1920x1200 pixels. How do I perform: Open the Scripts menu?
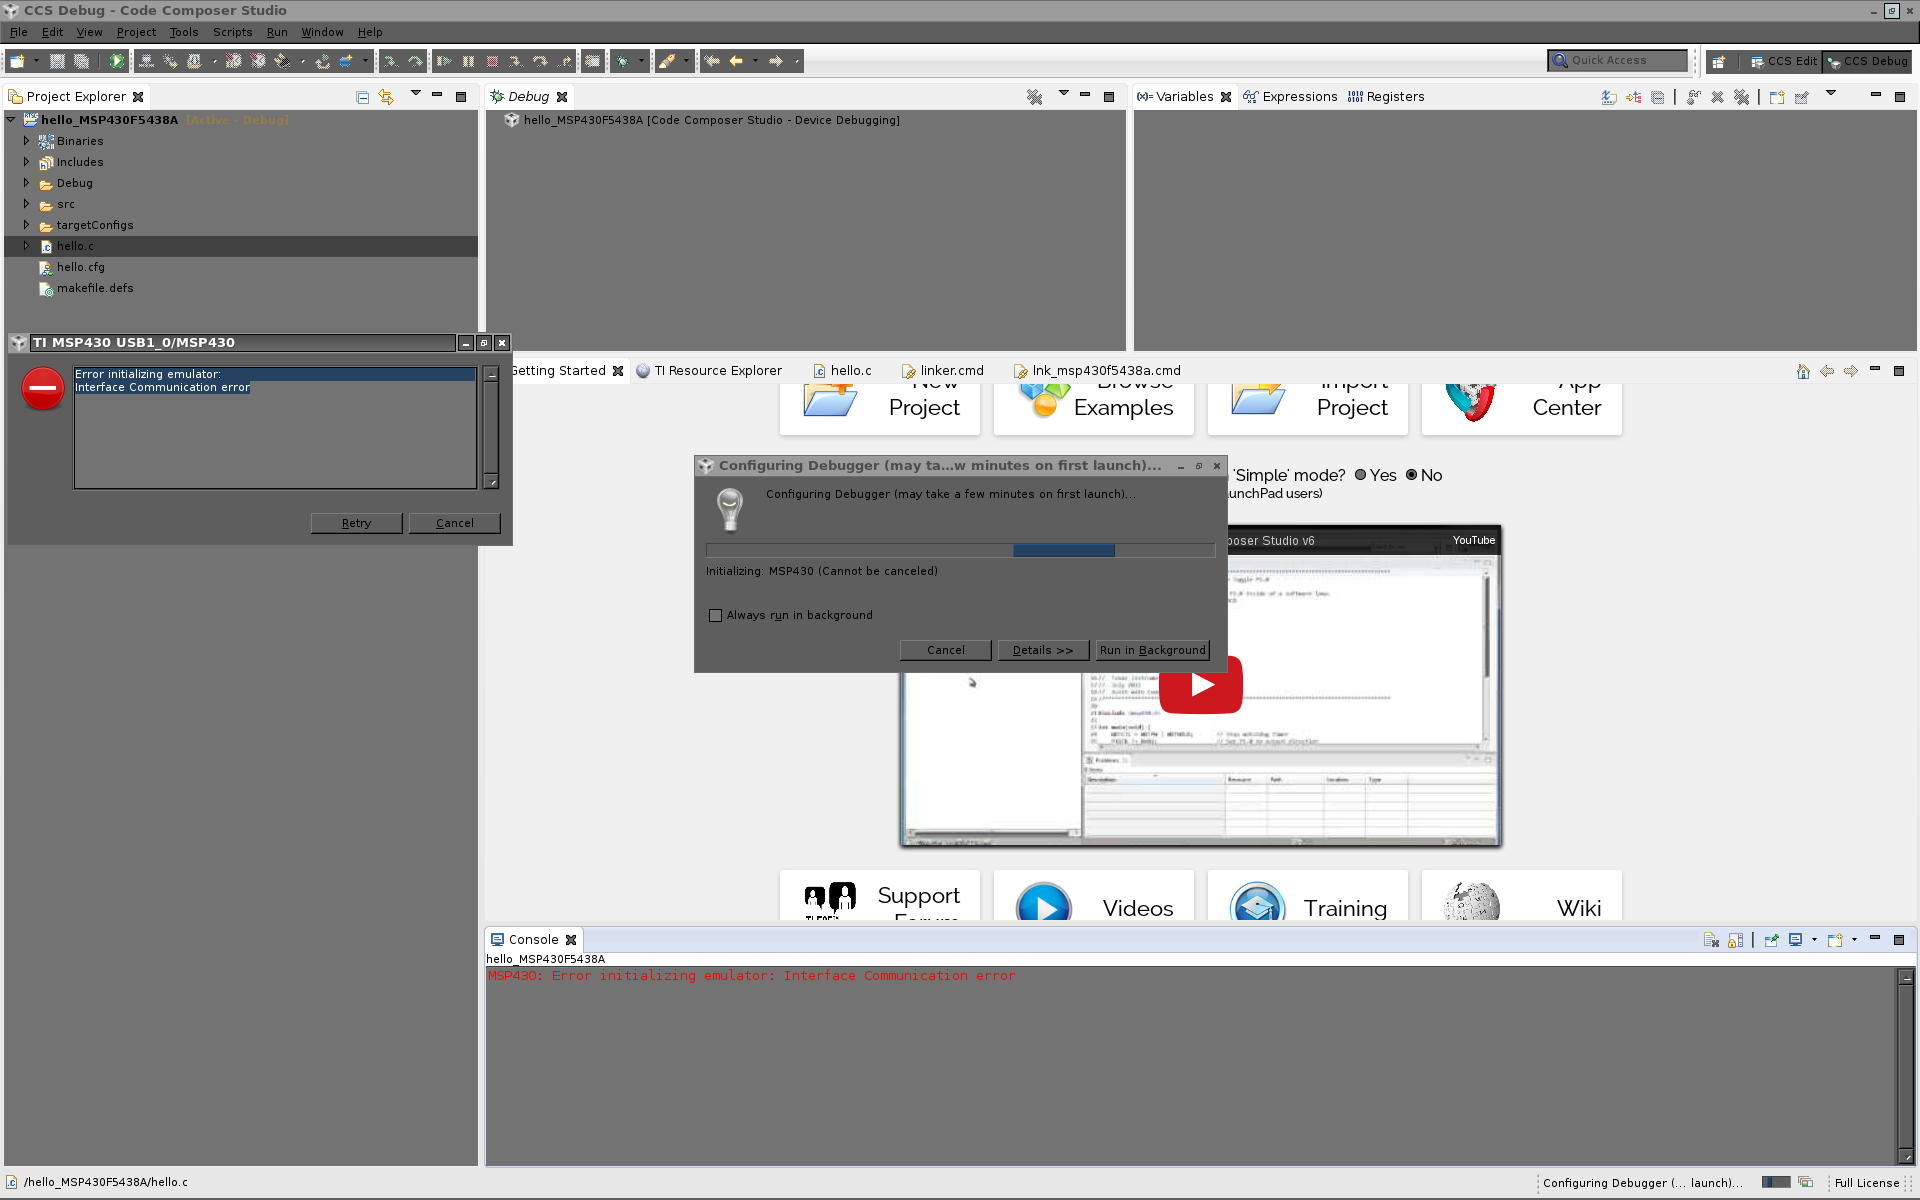click(x=232, y=32)
